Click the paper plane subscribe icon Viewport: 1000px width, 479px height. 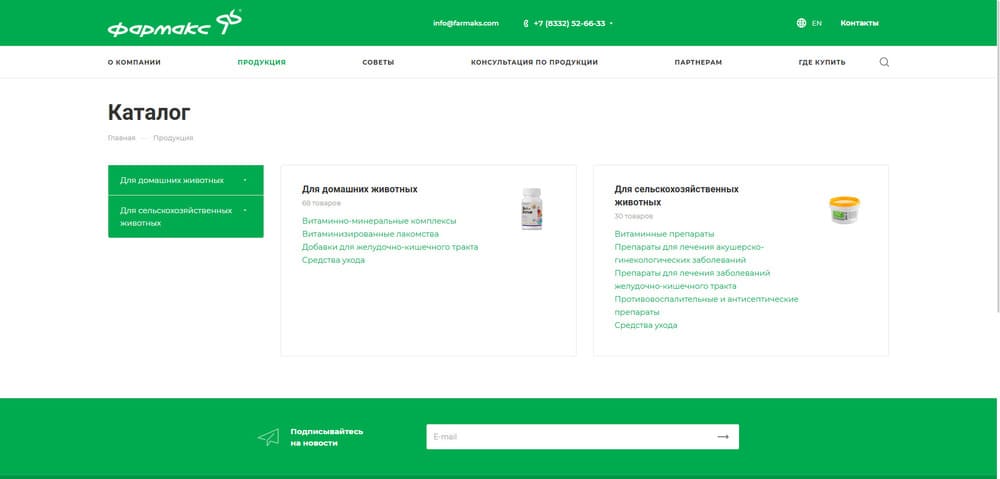[x=268, y=437]
